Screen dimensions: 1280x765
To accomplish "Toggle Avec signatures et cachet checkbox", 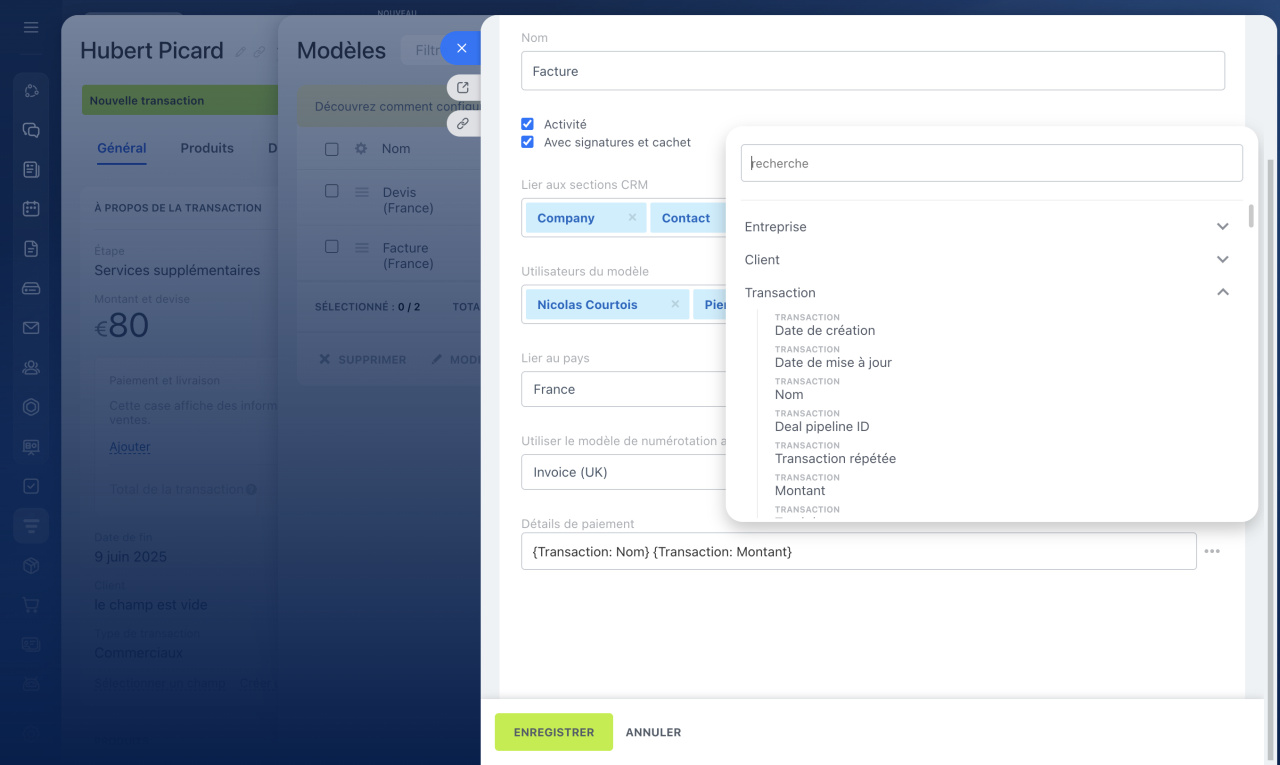I will (x=528, y=142).
